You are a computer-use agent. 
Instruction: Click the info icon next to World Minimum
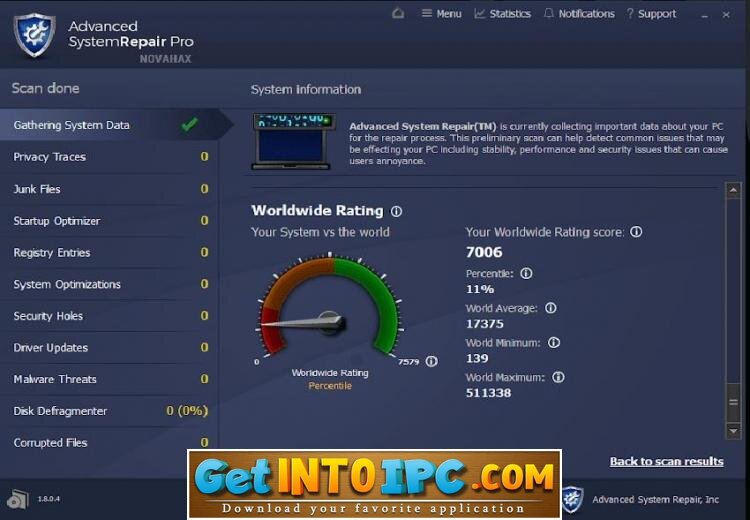click(x=554, y=343)
